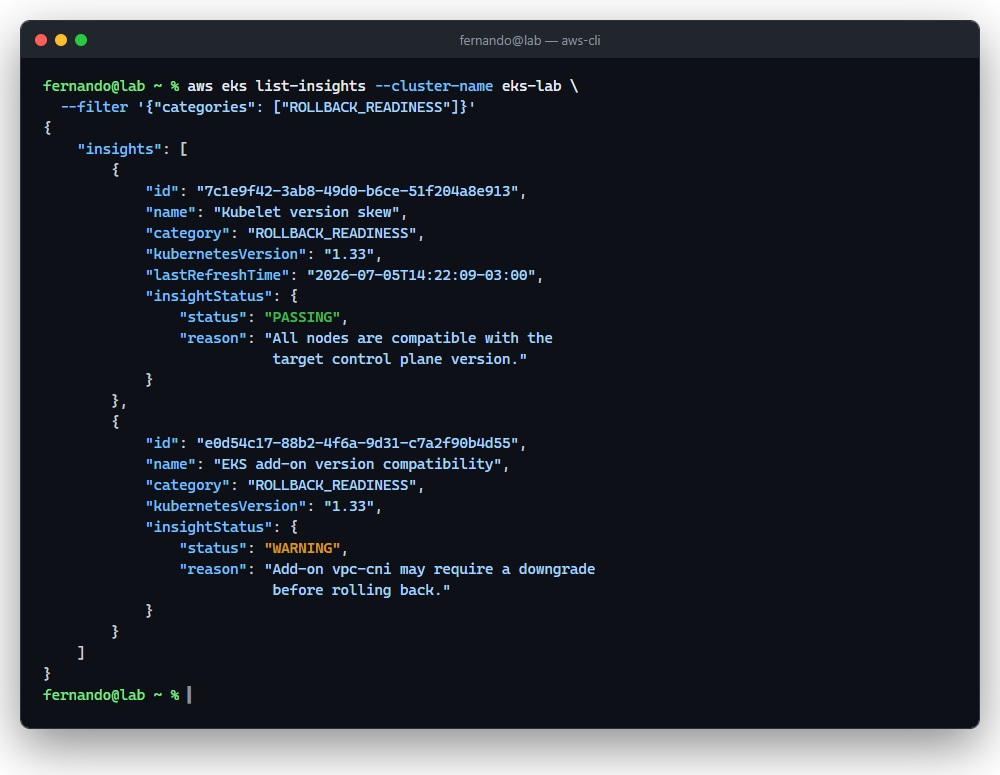This screenshot has width=1000, height=775.
Task: Click the '--cluster-name' flag
Action: pyautogui.click(x=434, y=86)
